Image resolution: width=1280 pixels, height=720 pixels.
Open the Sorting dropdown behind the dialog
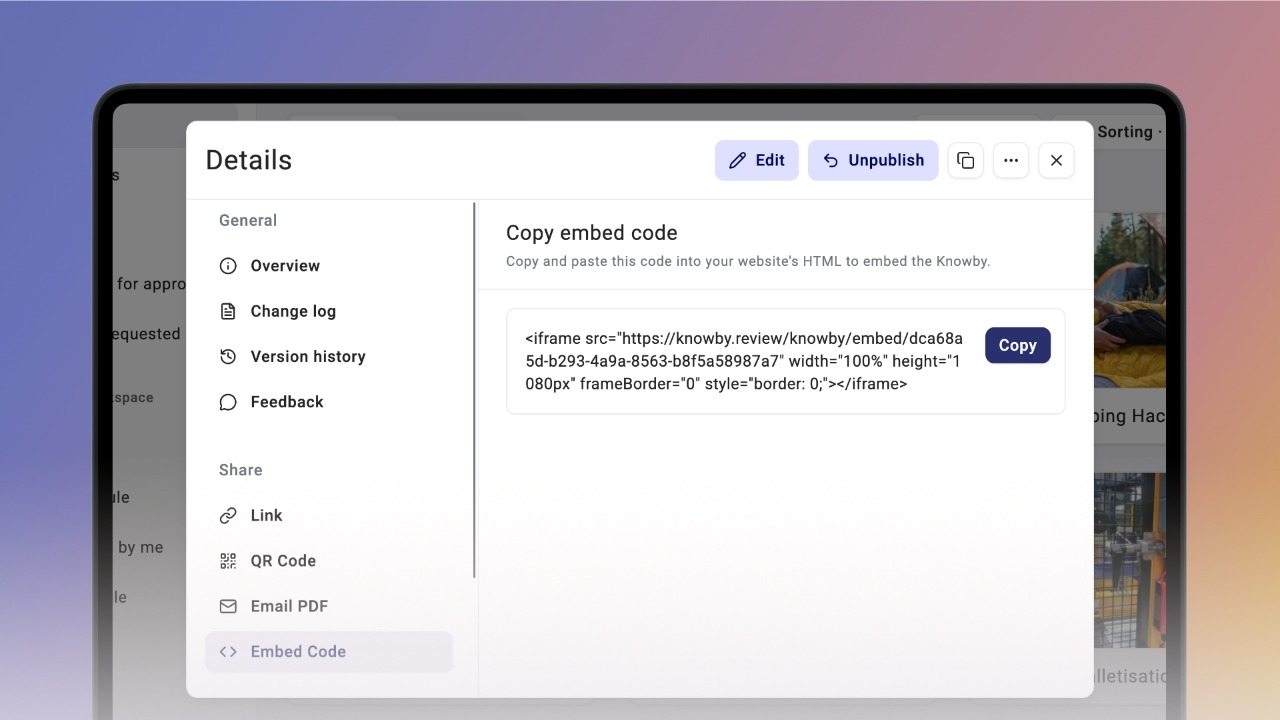(x=1130, y=132)
